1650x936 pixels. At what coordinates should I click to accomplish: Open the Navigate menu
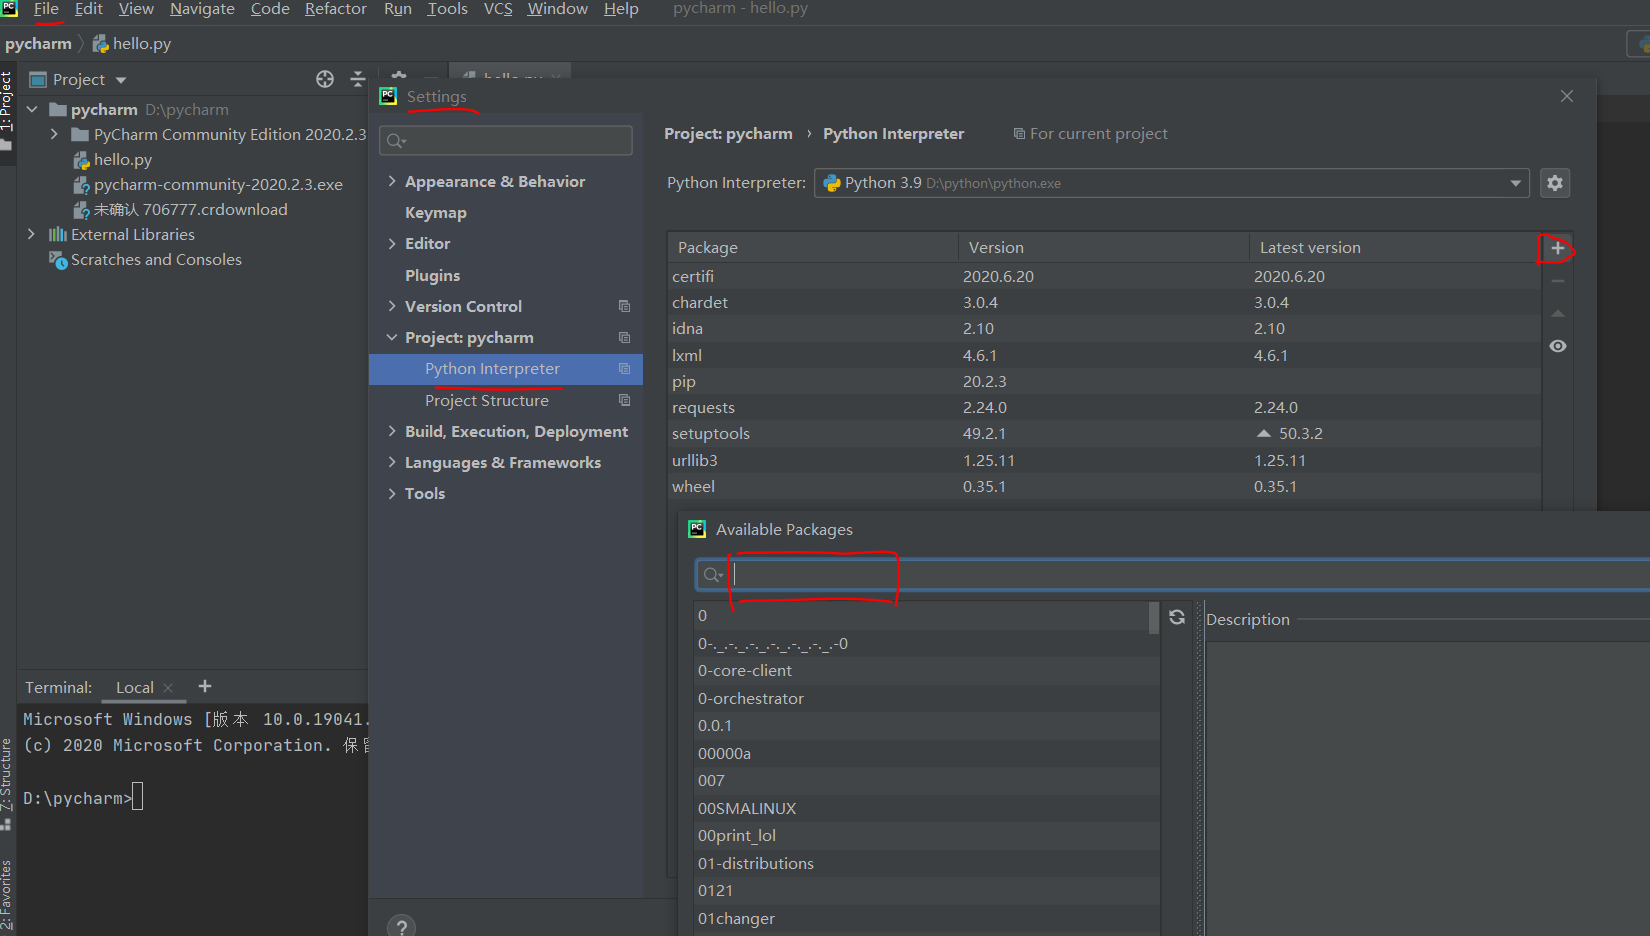coord(202,9)
